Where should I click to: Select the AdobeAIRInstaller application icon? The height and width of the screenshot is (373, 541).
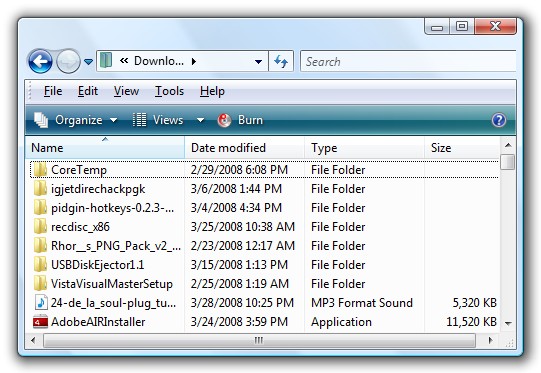pyautogui.click(x=40, y=322)
